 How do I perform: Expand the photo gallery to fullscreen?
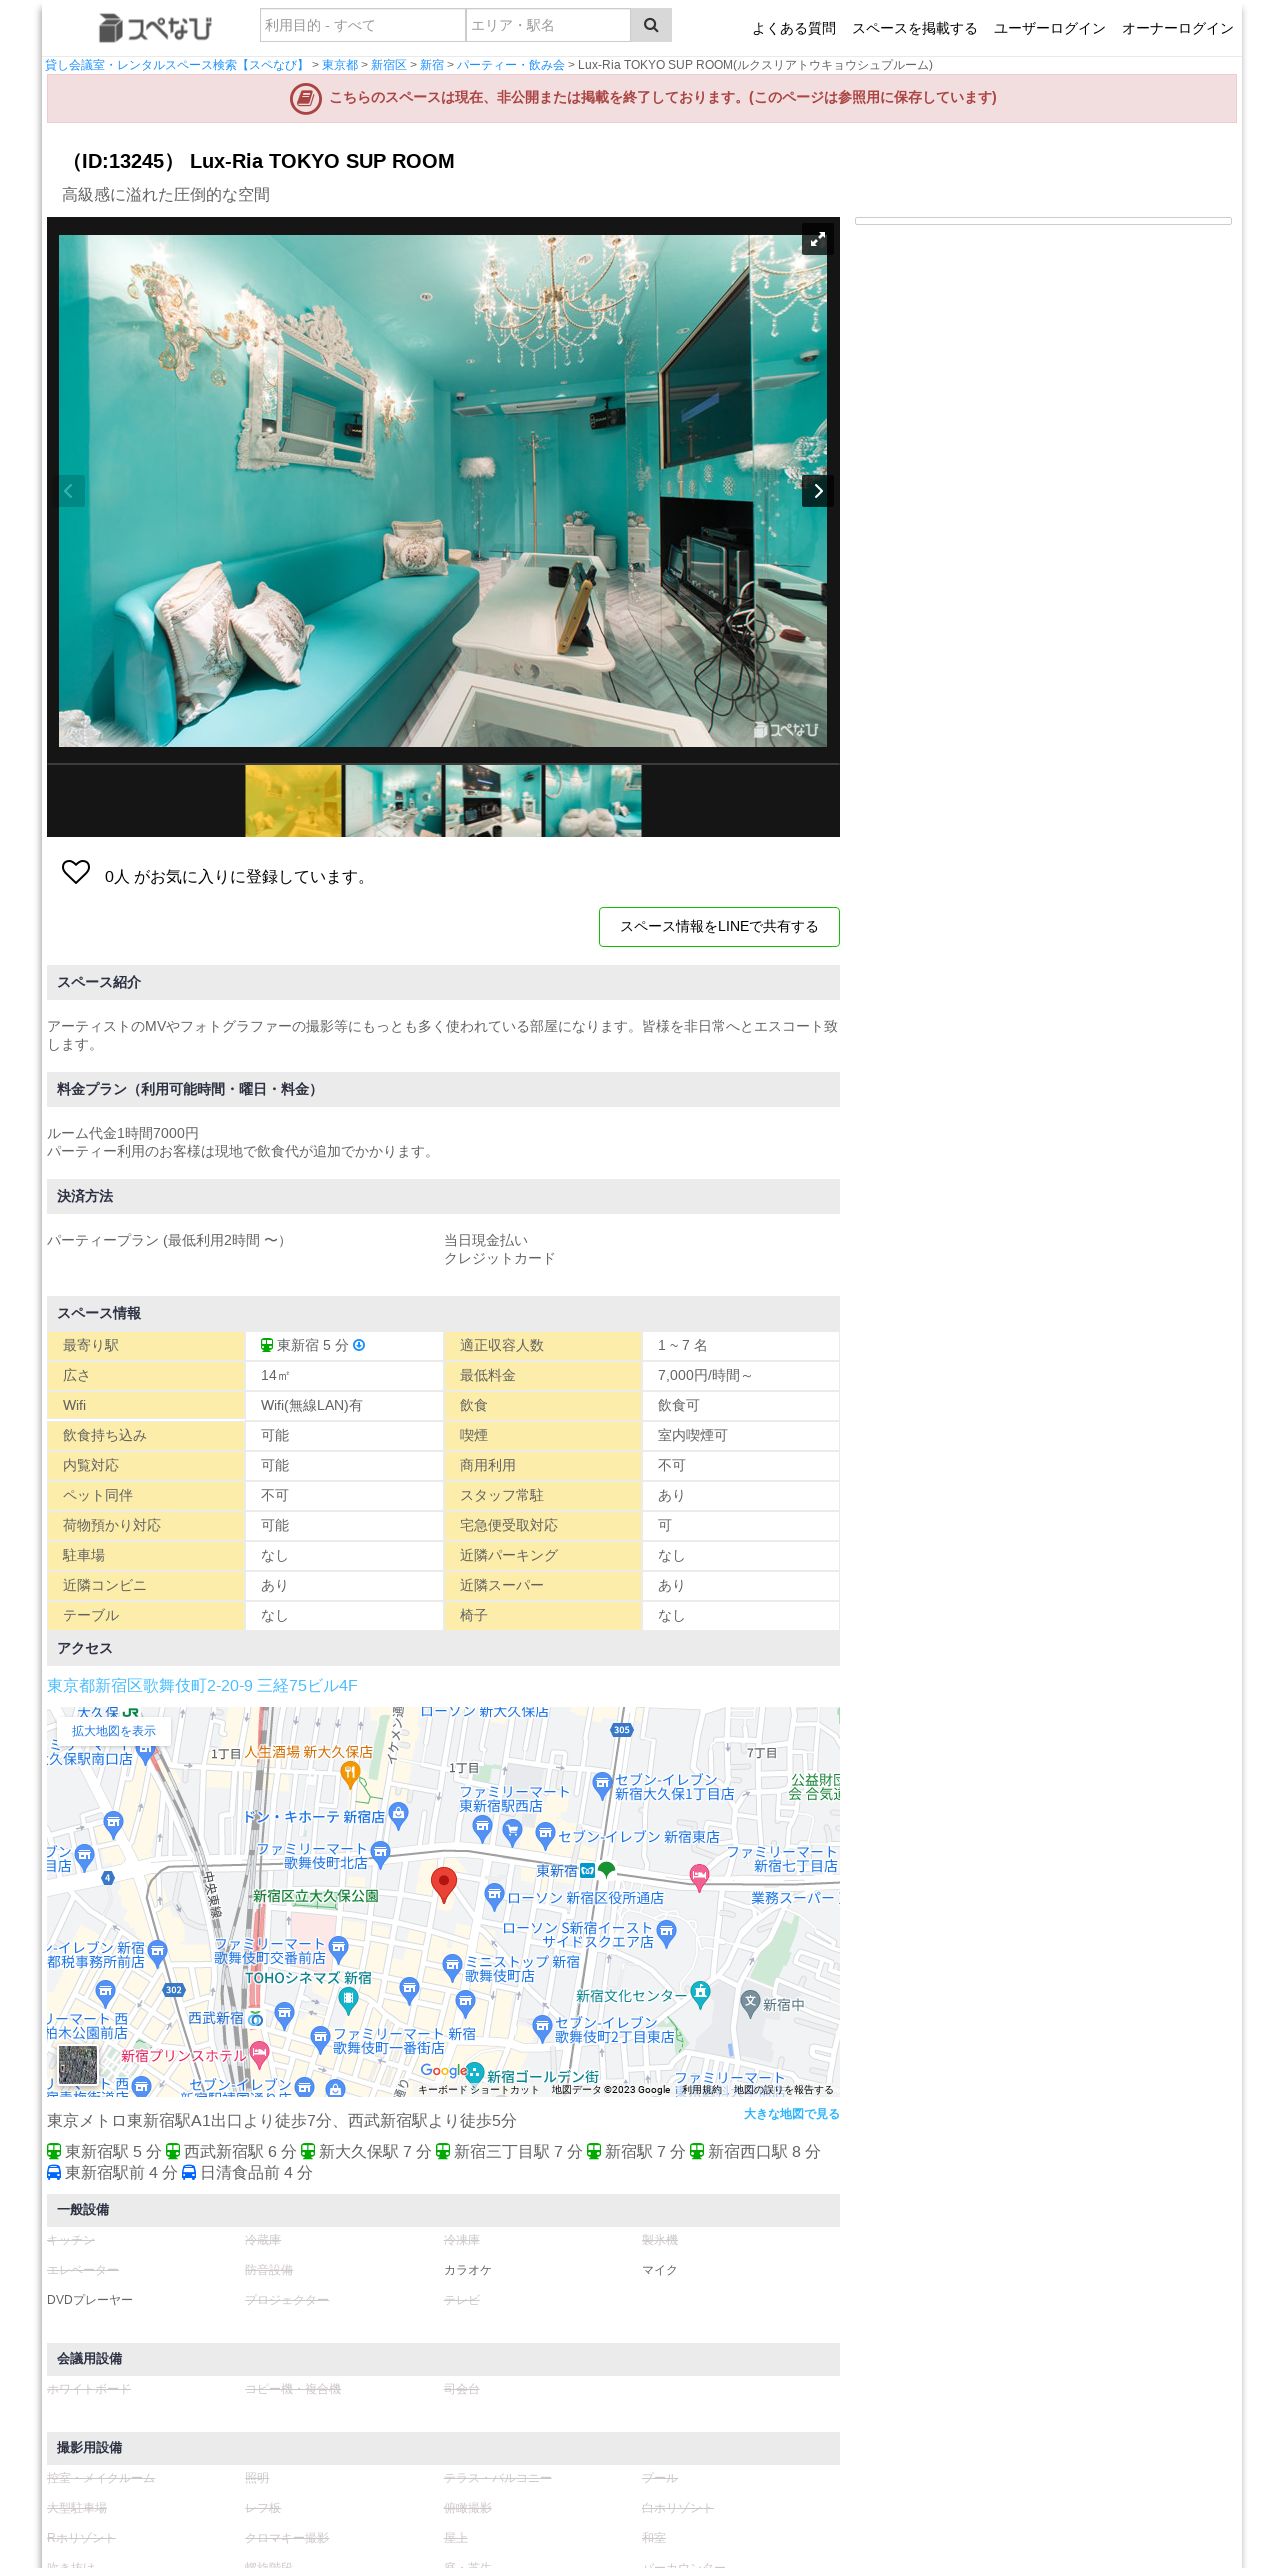[x=817, y=239]
